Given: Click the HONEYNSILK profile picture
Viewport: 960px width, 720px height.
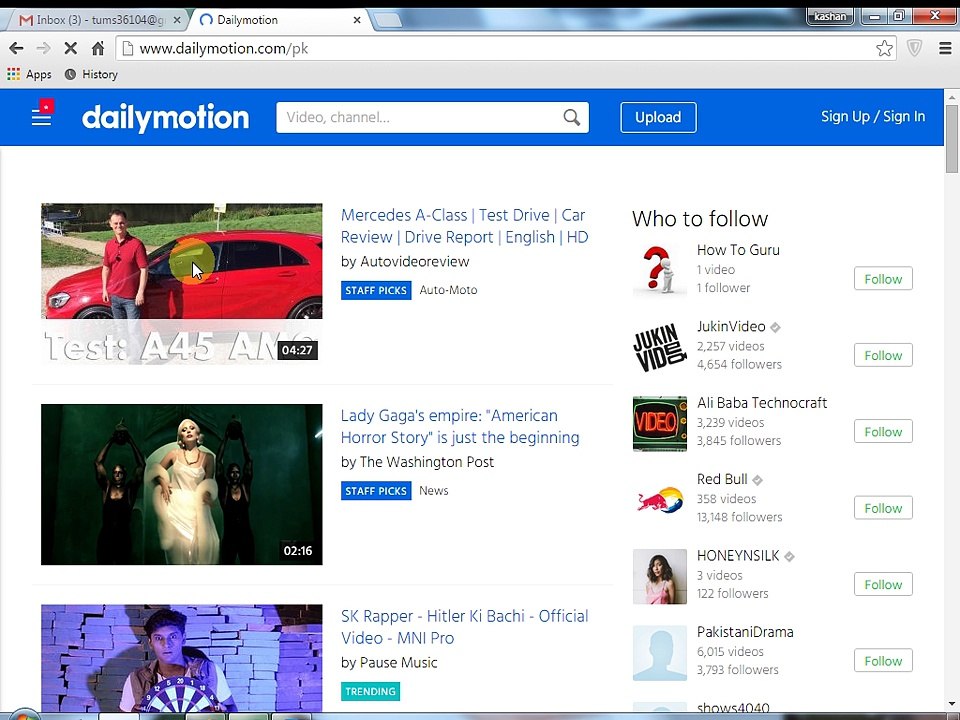Looking at the screenshot, I should 659,577.
